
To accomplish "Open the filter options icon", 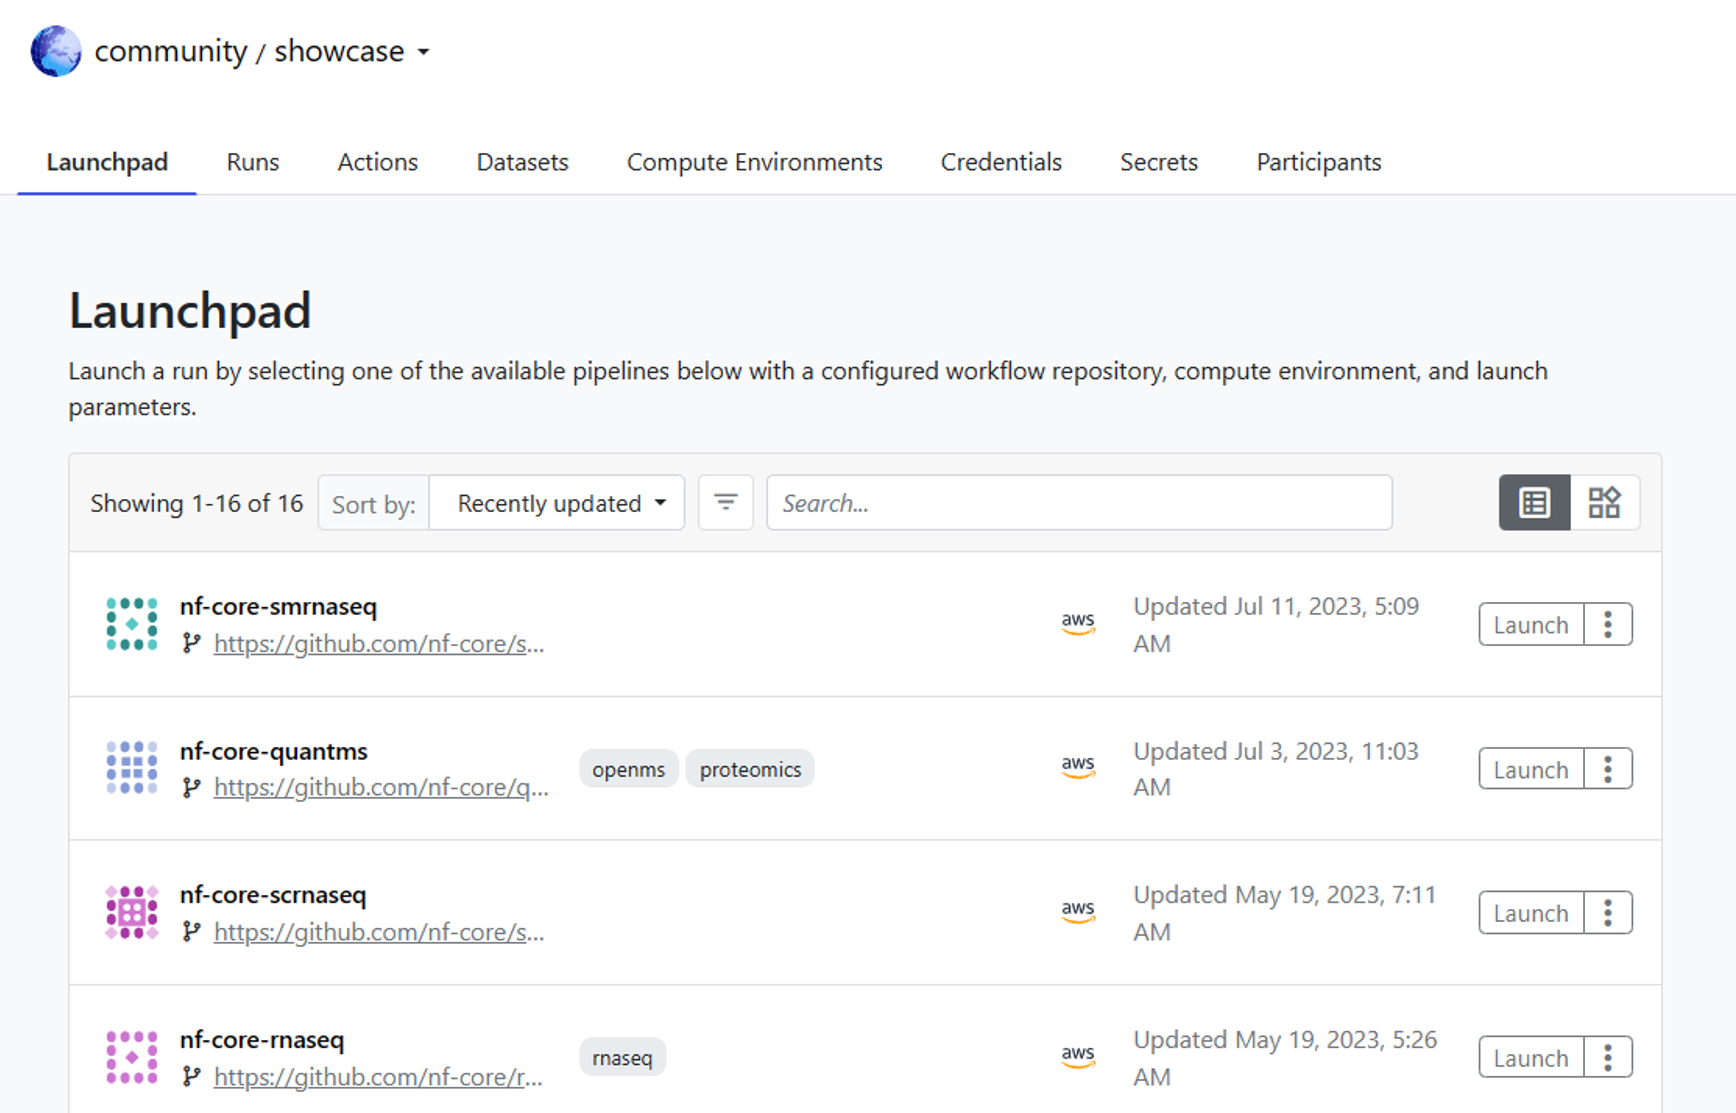I will coord(725,502).
